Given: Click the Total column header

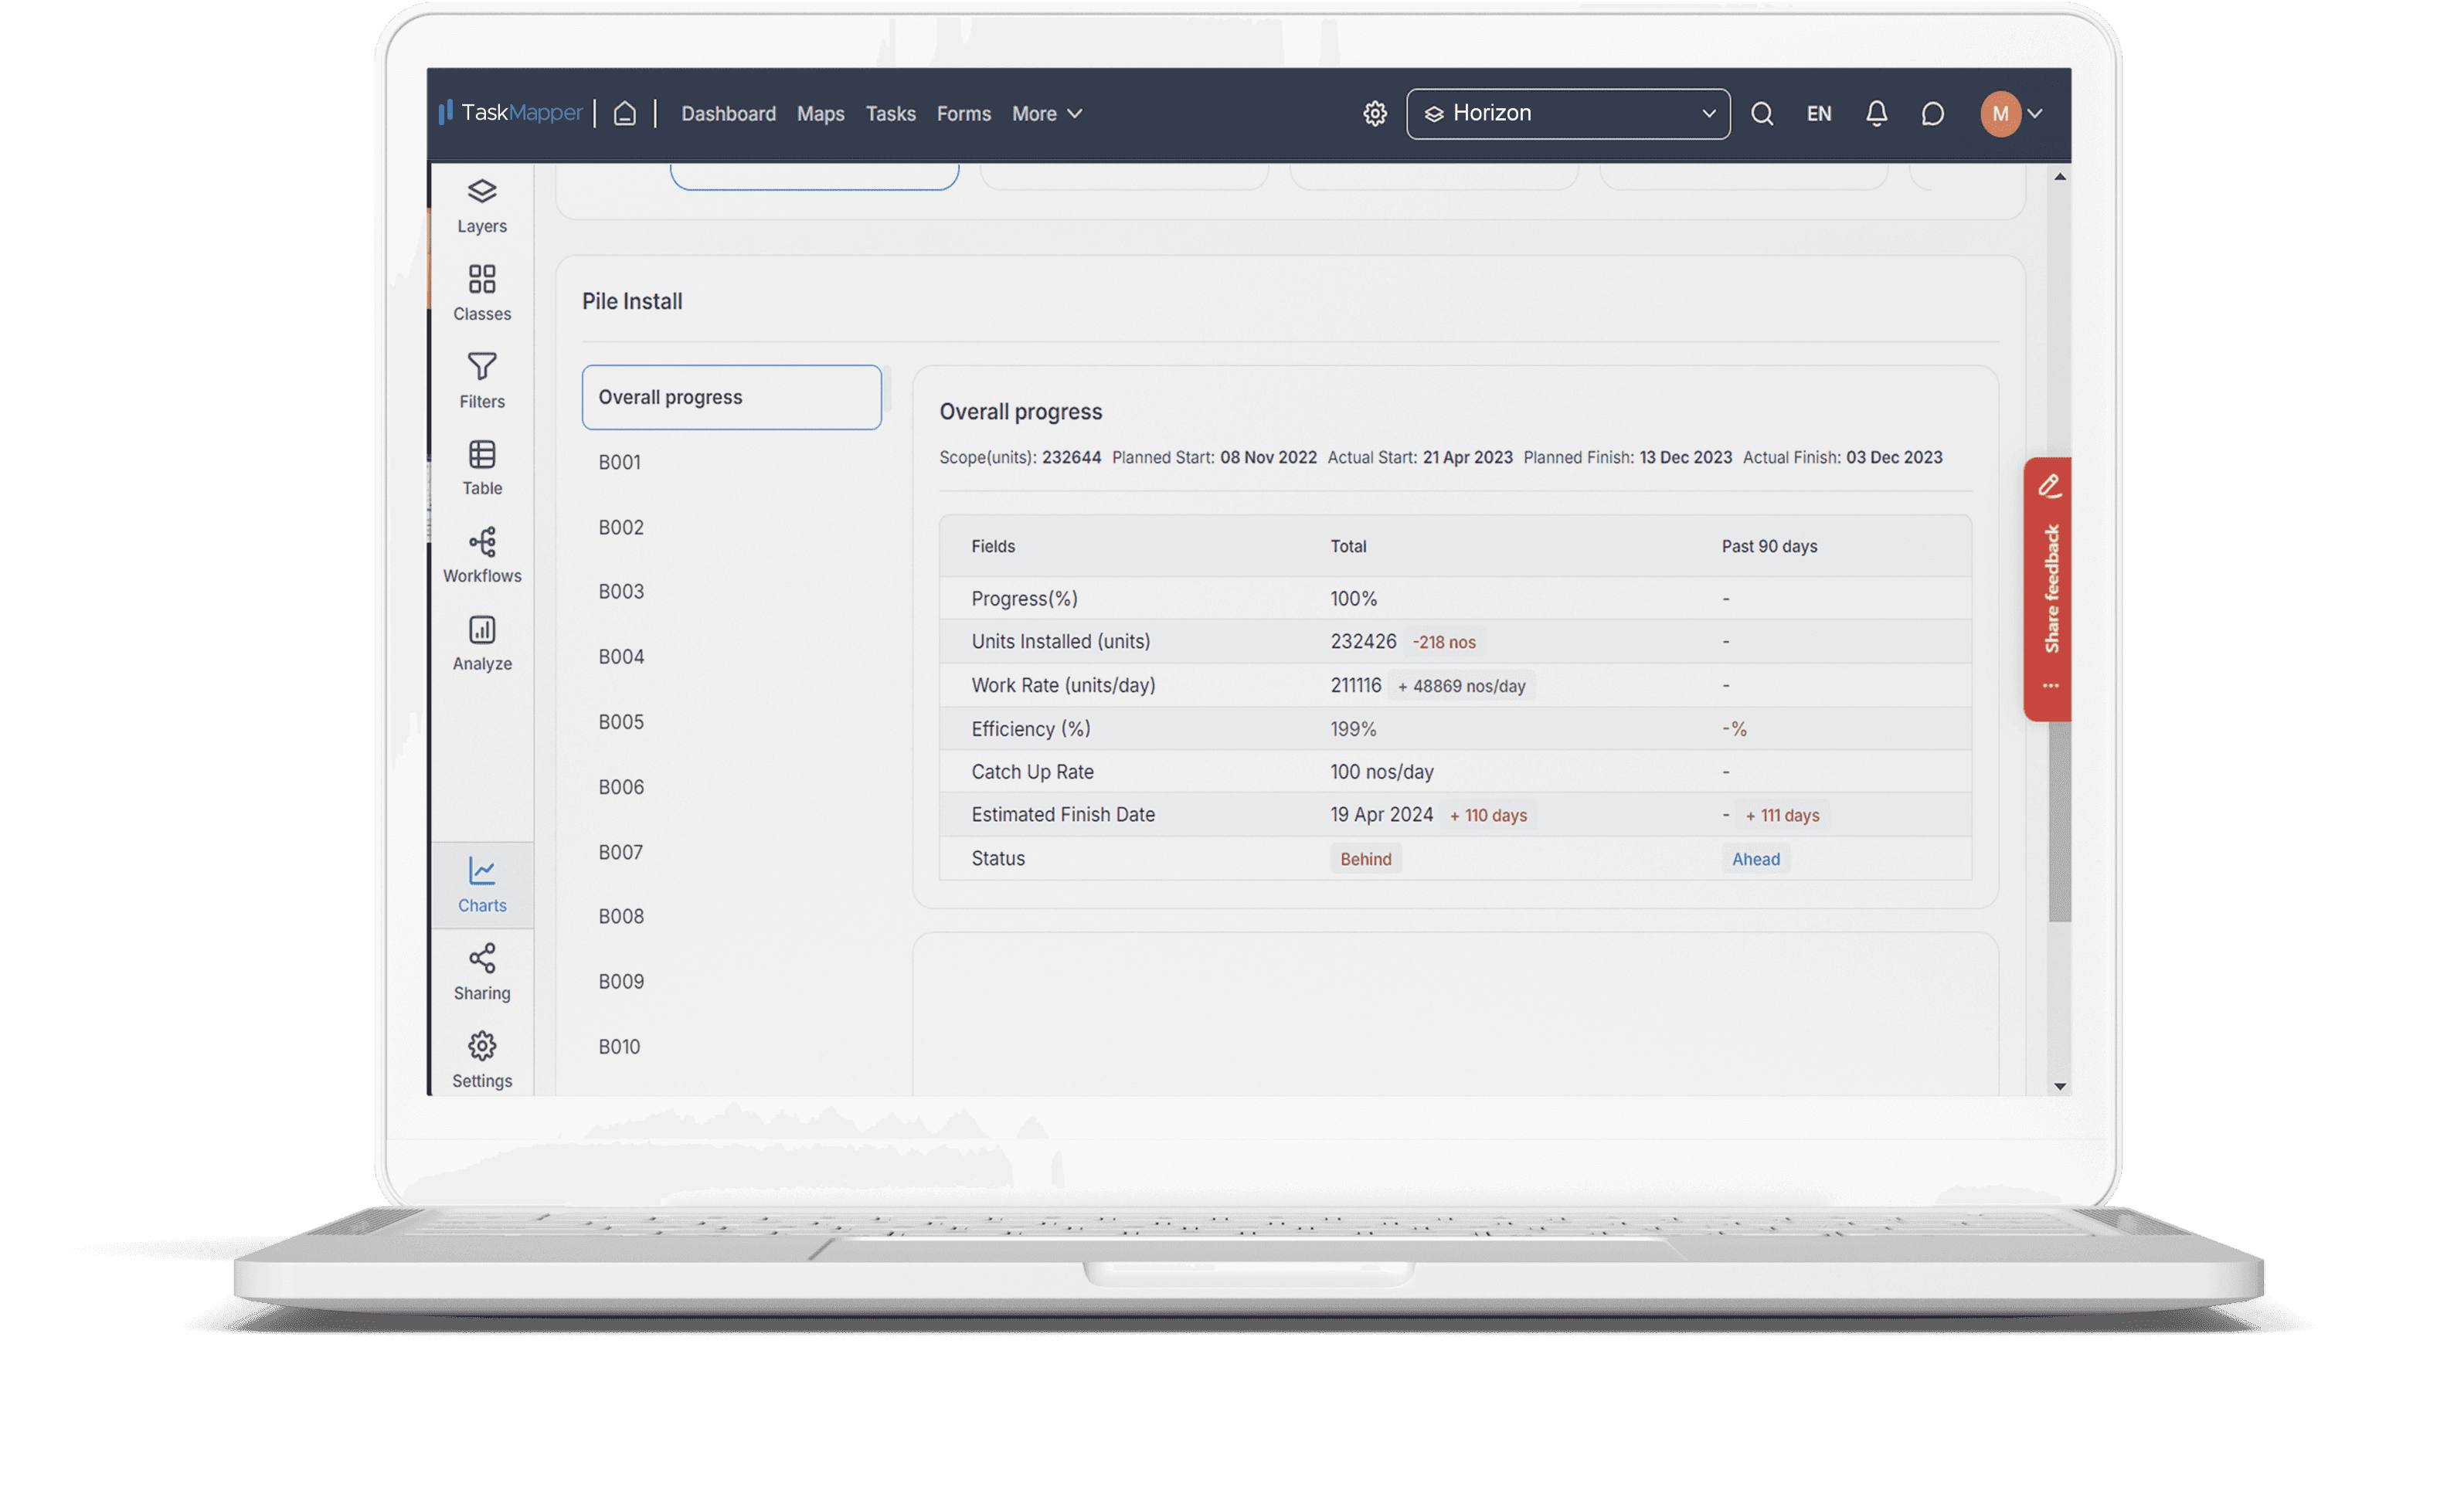Looking at the screenshot, I should coord(1348,546).
